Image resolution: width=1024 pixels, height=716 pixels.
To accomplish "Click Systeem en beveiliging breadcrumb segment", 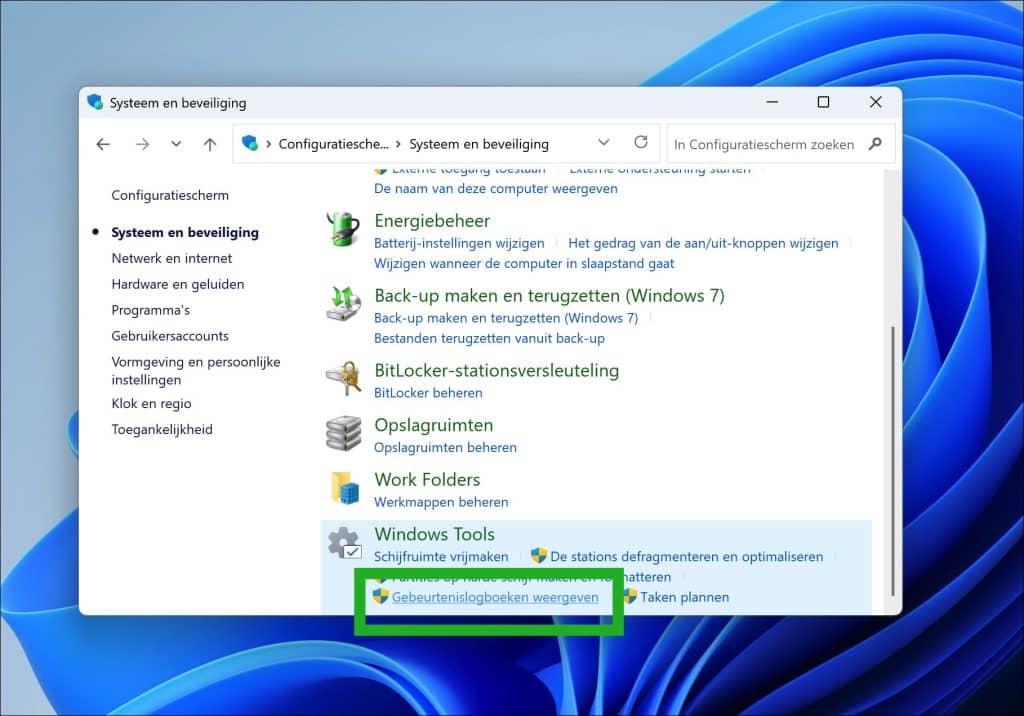I will tap(479, 144).
